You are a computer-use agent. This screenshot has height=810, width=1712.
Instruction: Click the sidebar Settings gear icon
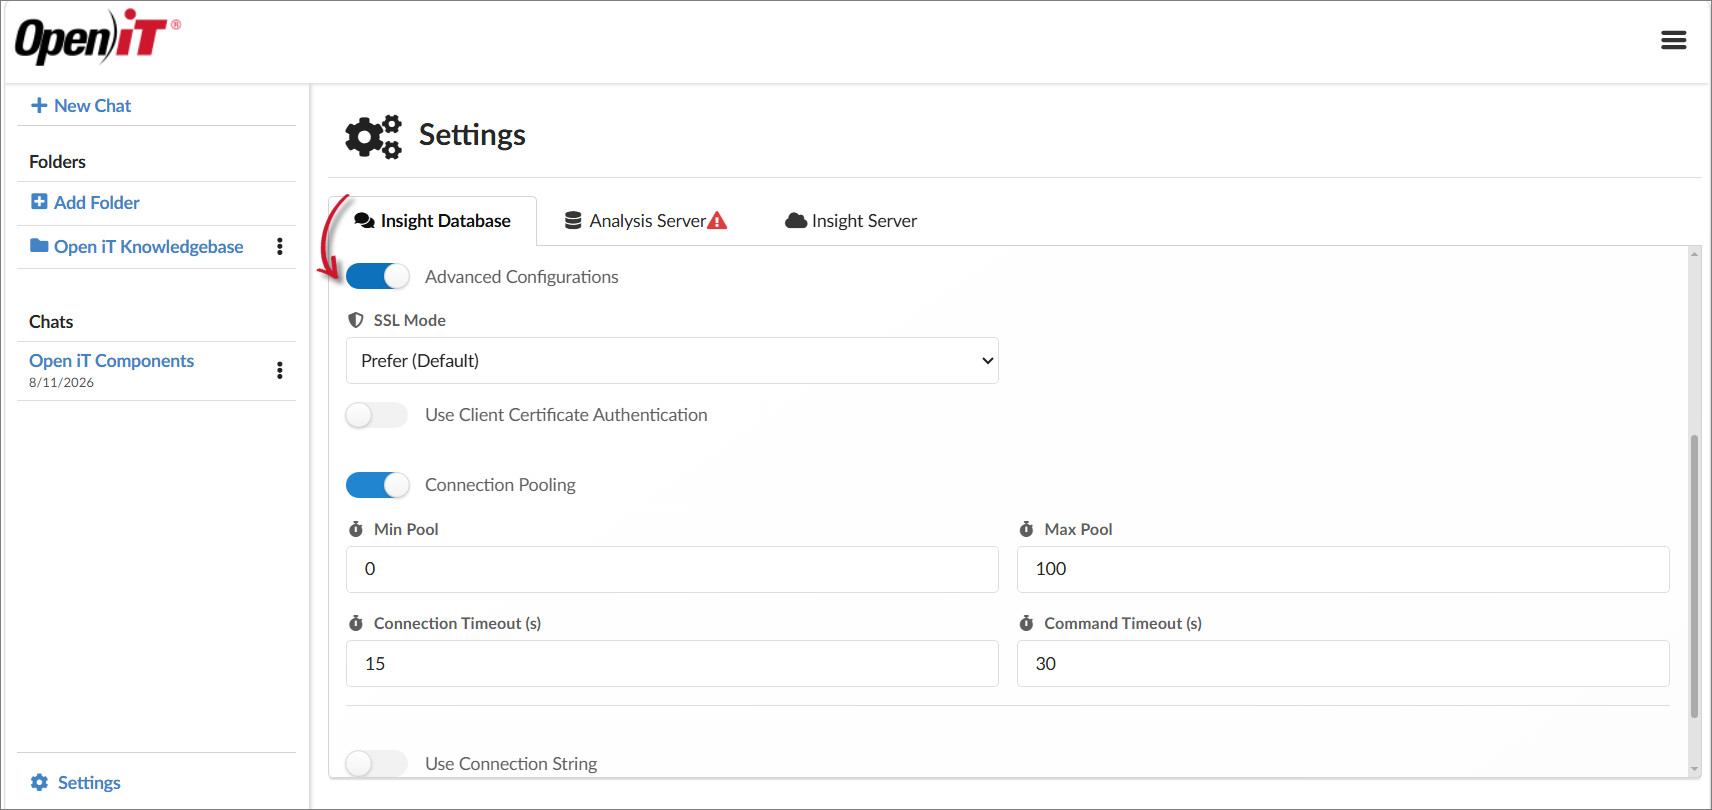(39, 782)
